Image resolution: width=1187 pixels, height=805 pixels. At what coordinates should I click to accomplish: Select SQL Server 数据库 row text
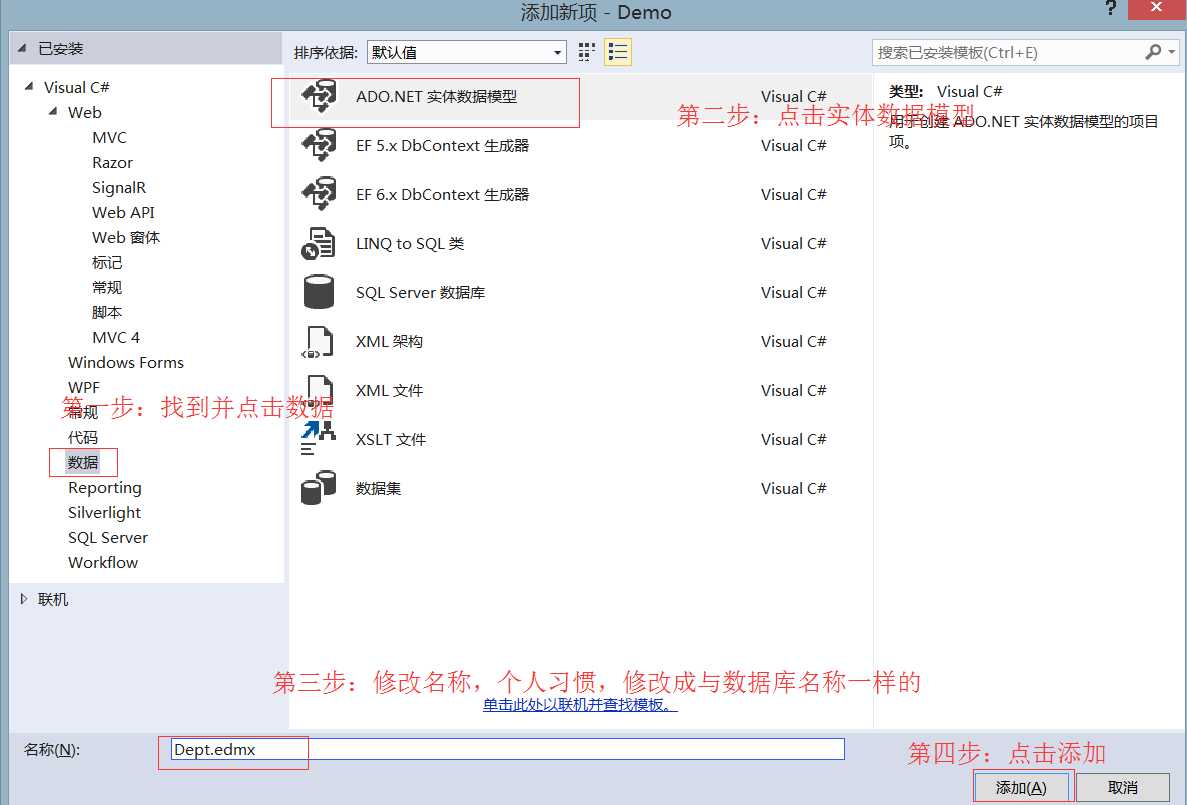tap(420, 292)
